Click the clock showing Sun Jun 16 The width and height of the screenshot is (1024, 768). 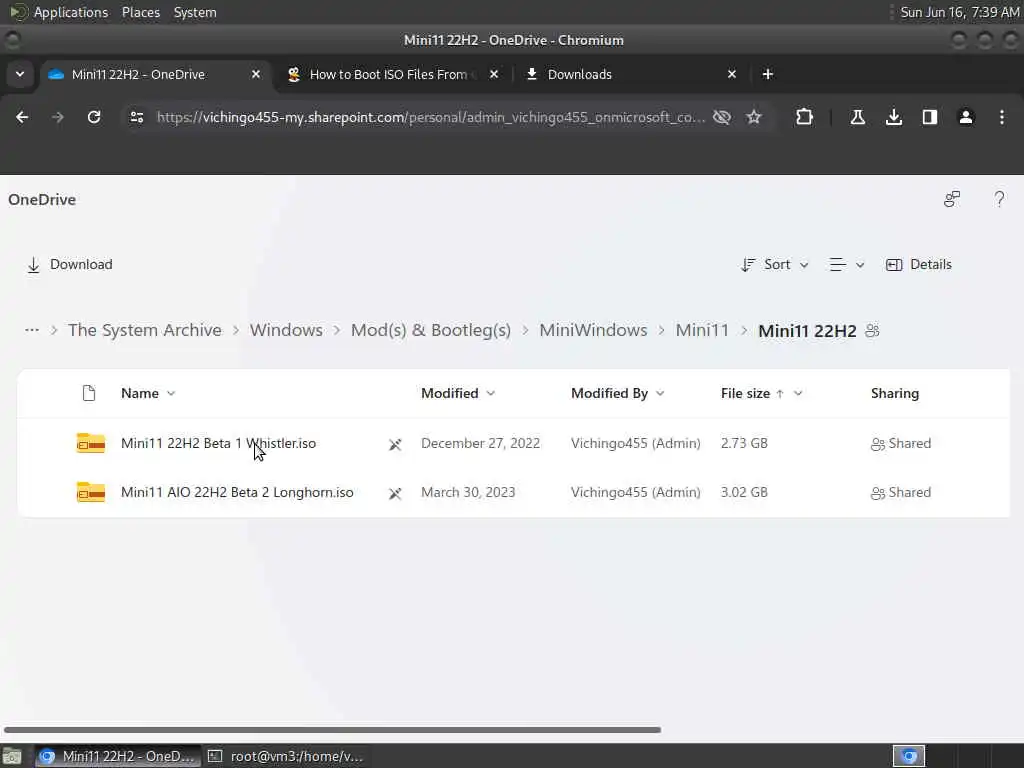pyautogui.click(x=959, y=12)
